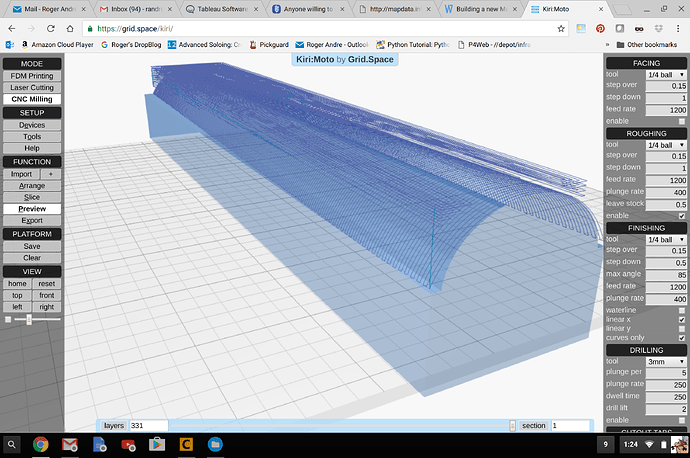Open the Play Store from the shelf
This screenshot has height=458, width=690.
157,445
